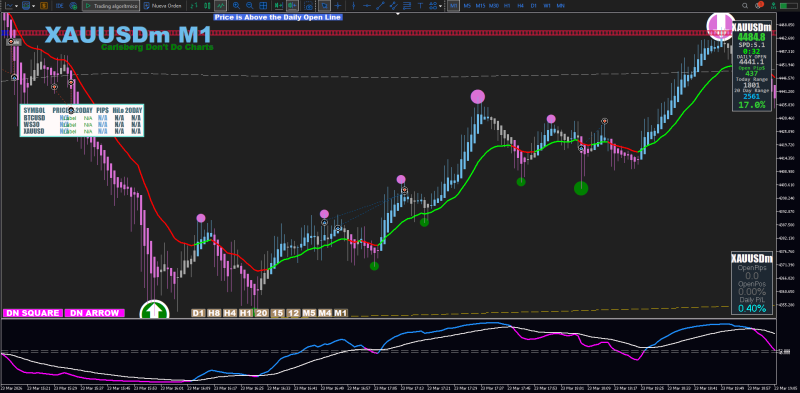Click the H4 chart panel button
Image resolution: width=800 pixels, height=393 pixels.
[230, 313]
